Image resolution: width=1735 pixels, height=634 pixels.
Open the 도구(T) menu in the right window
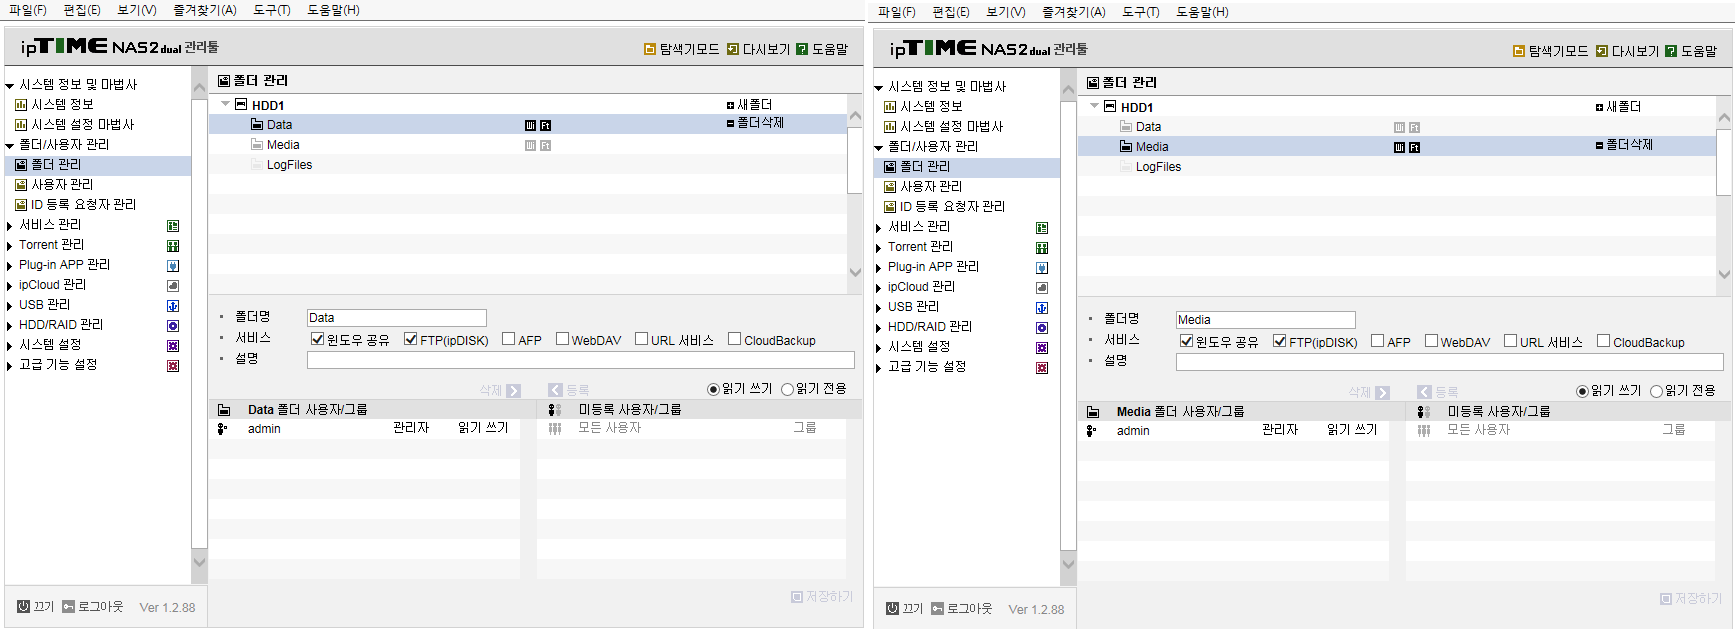[1141, 12]
